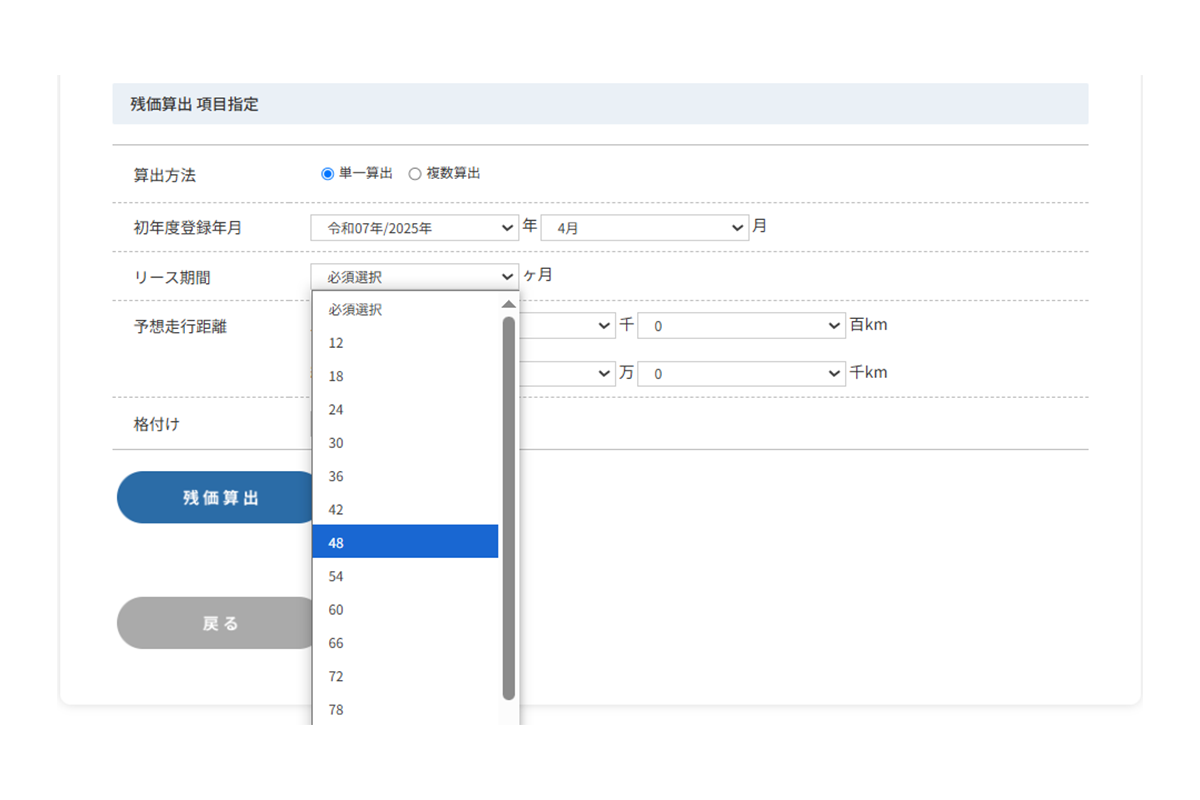The image size is (1200, 800).
Task: Open the dropdown before the 万 label
Action: pyautogui.click(x=566, y=373)
